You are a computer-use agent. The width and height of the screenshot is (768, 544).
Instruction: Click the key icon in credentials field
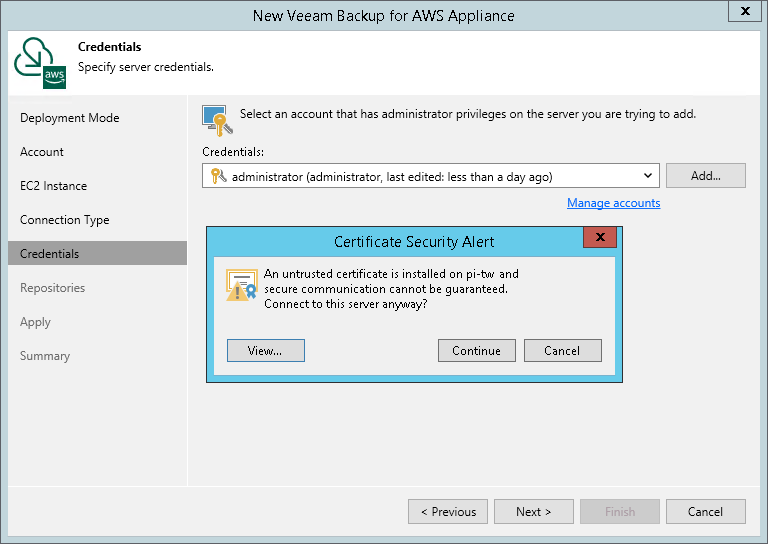pos(216,176)
